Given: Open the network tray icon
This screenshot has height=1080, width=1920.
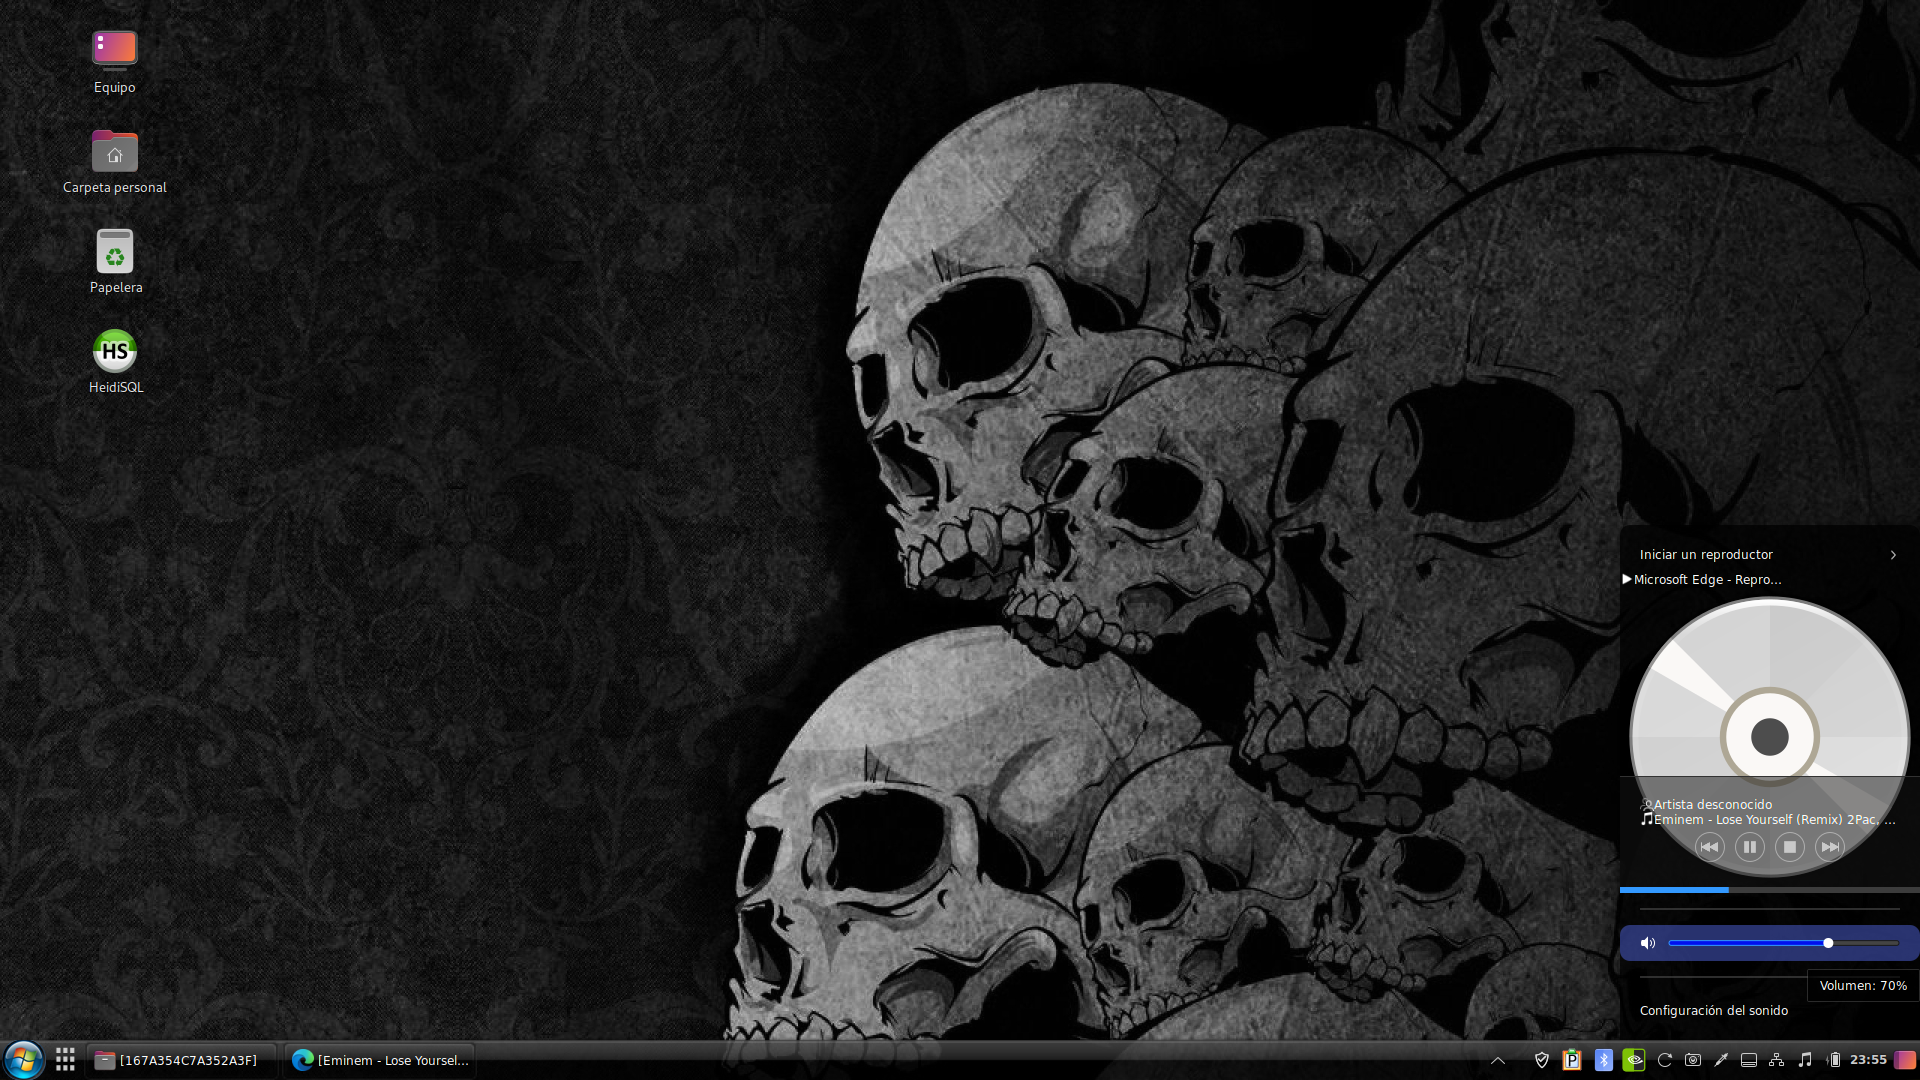Looking at the screenshot, I should coord(1777,1060).
